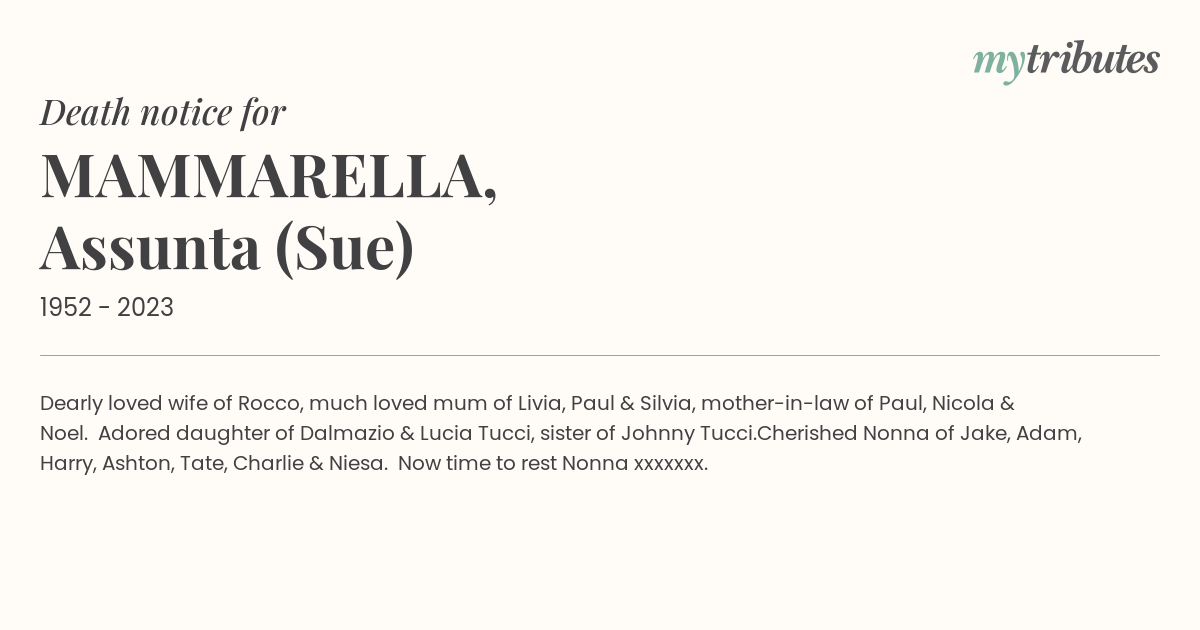This screenshot has width=1200, height=630.
Task: Click the years '1952 - 2023'
Action: coord(107,307)
